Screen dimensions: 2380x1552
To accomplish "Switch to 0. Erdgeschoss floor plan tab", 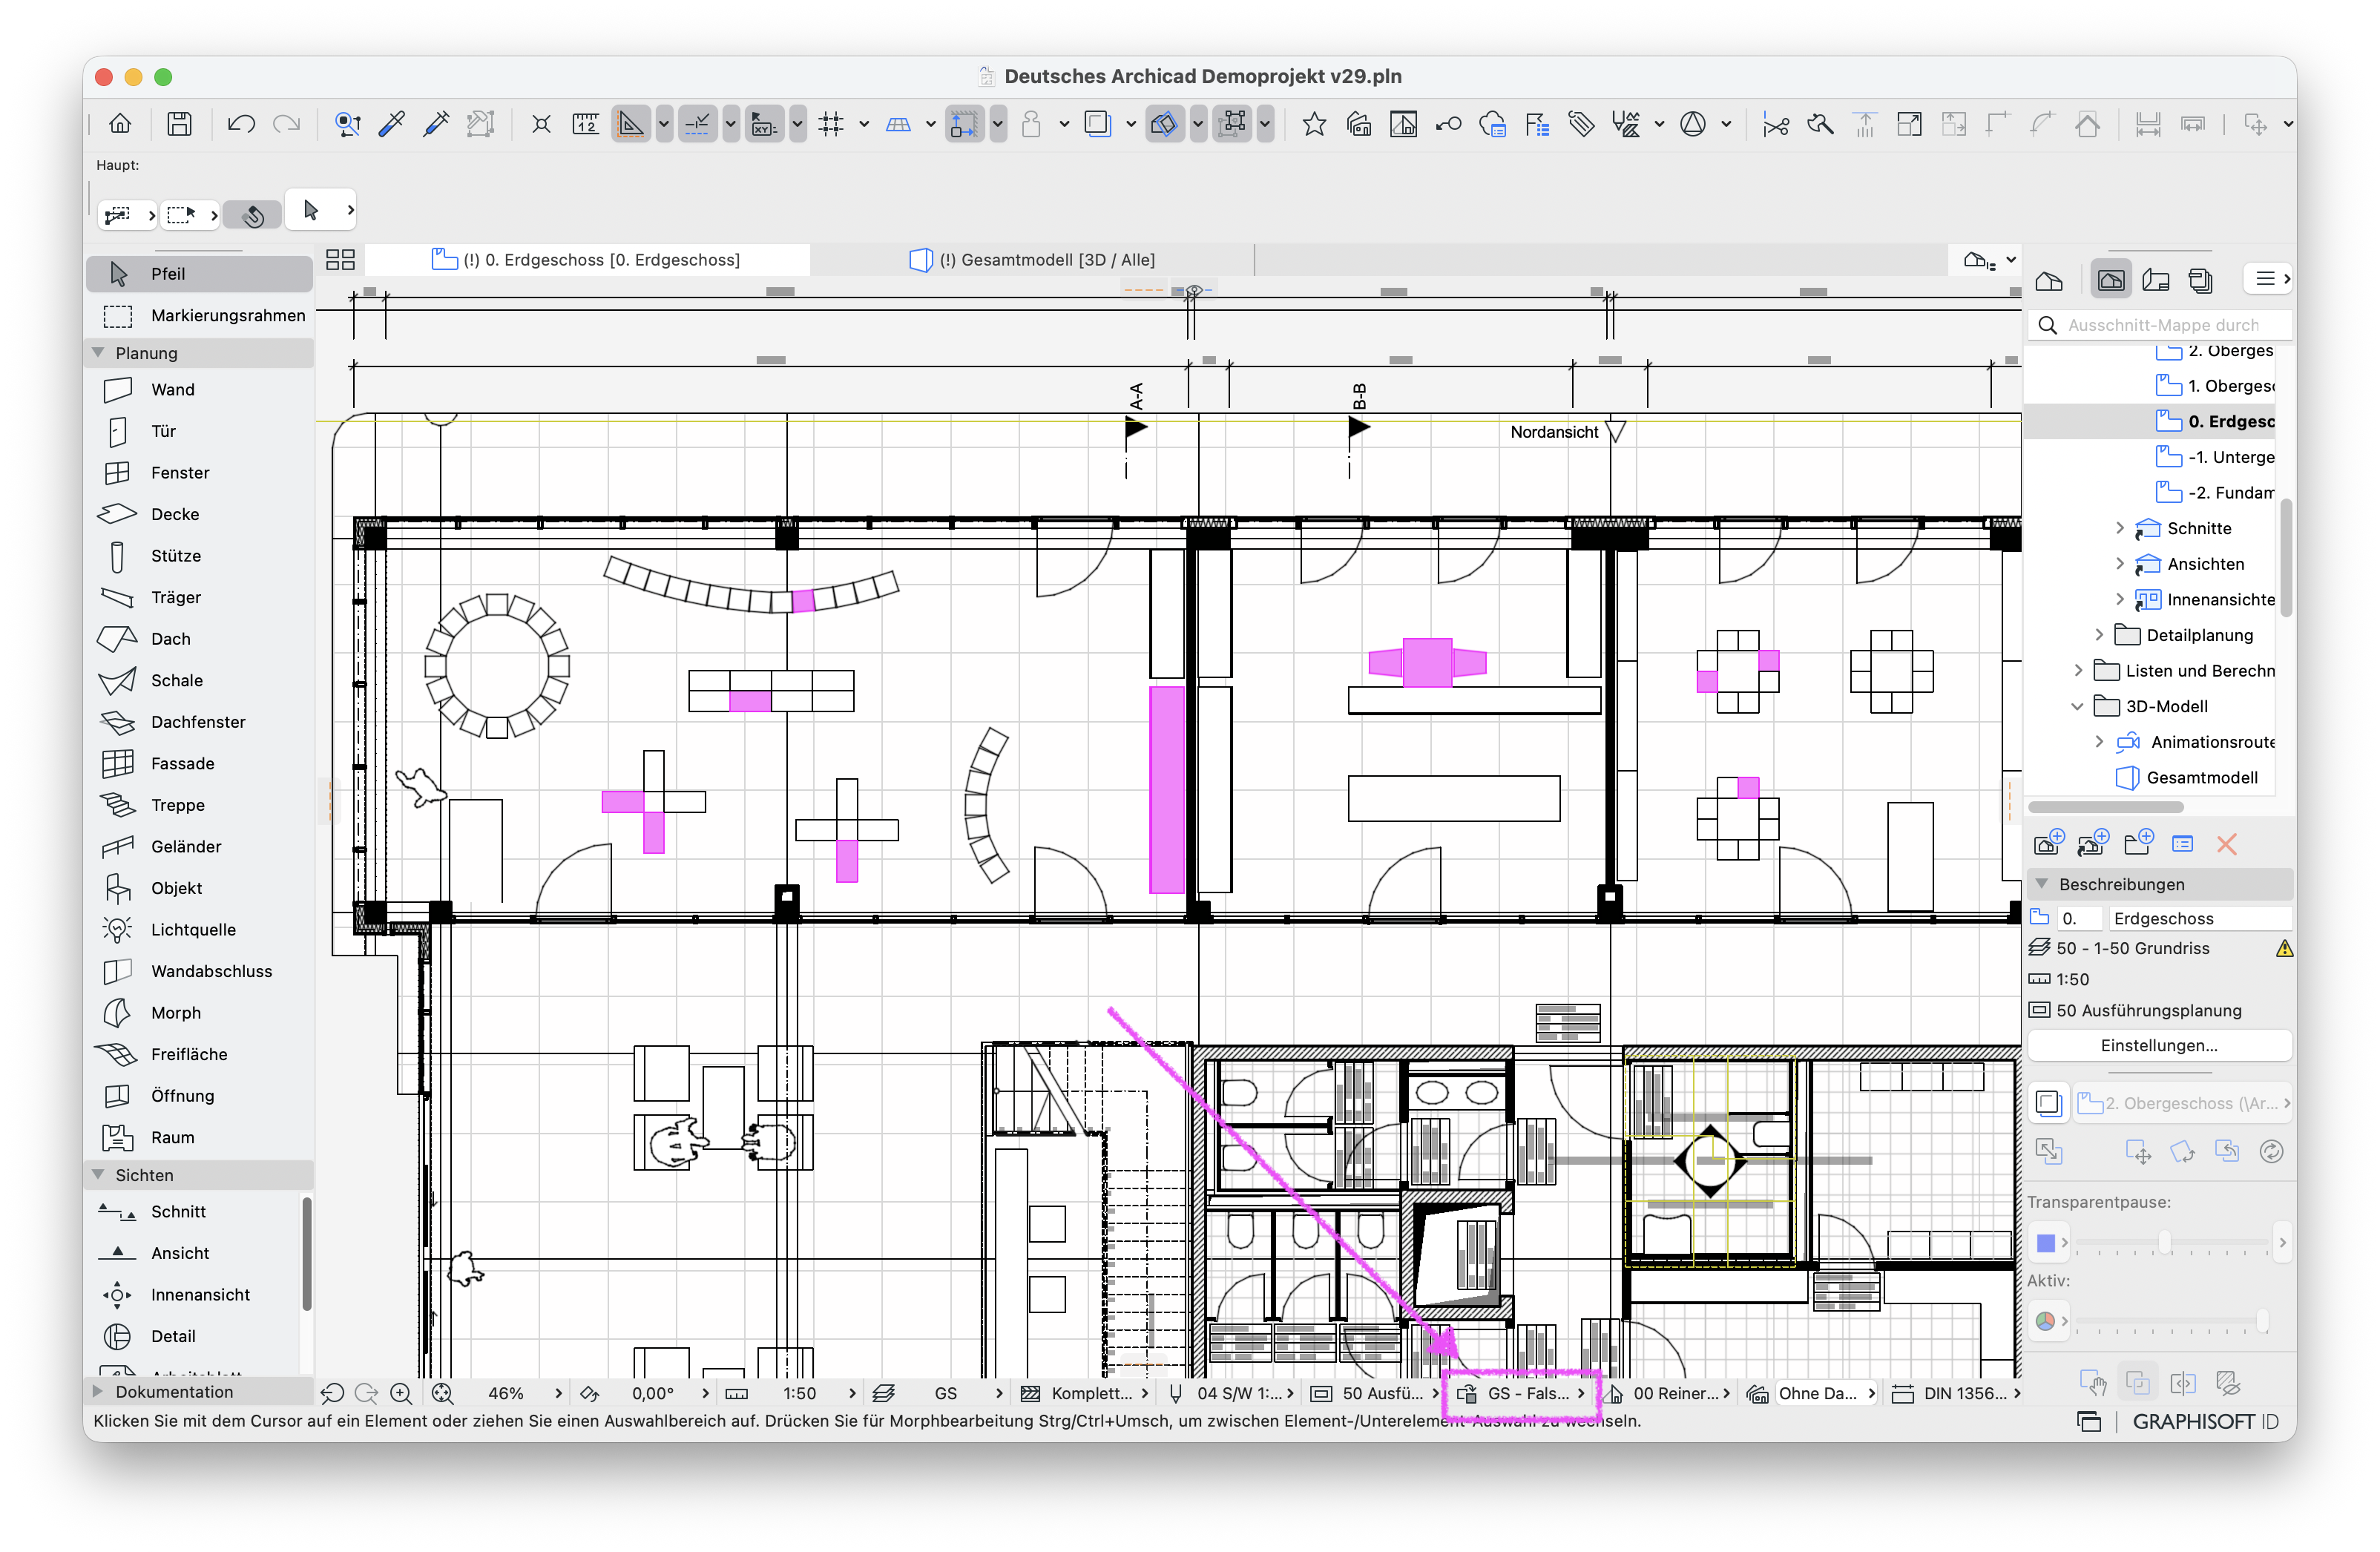I will click(588, 260).
